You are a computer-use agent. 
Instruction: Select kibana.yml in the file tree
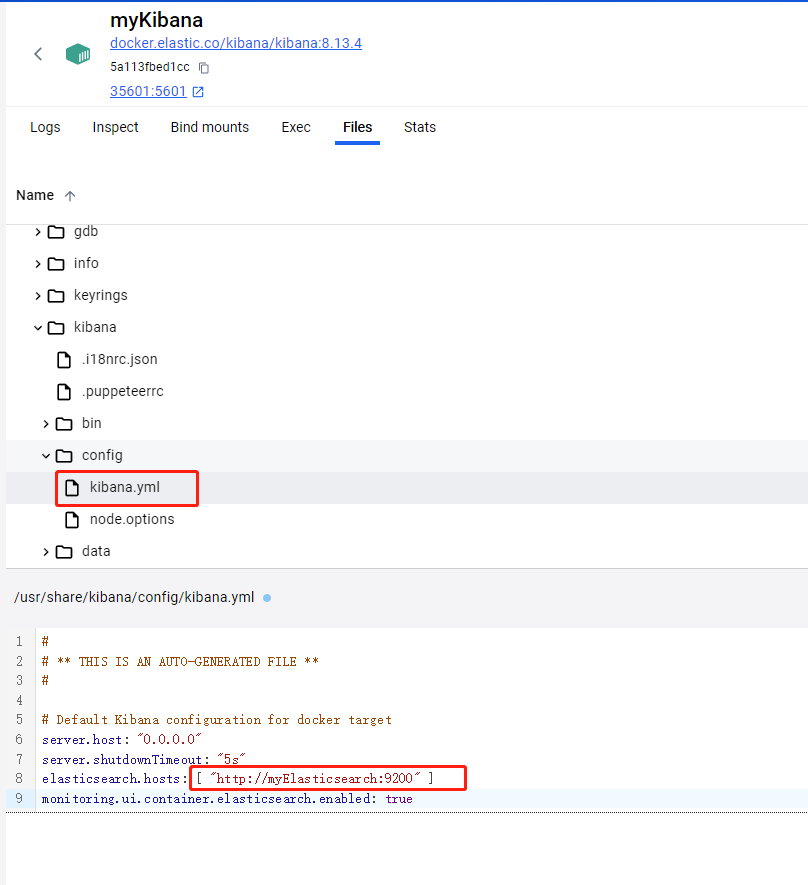(124, 487)
